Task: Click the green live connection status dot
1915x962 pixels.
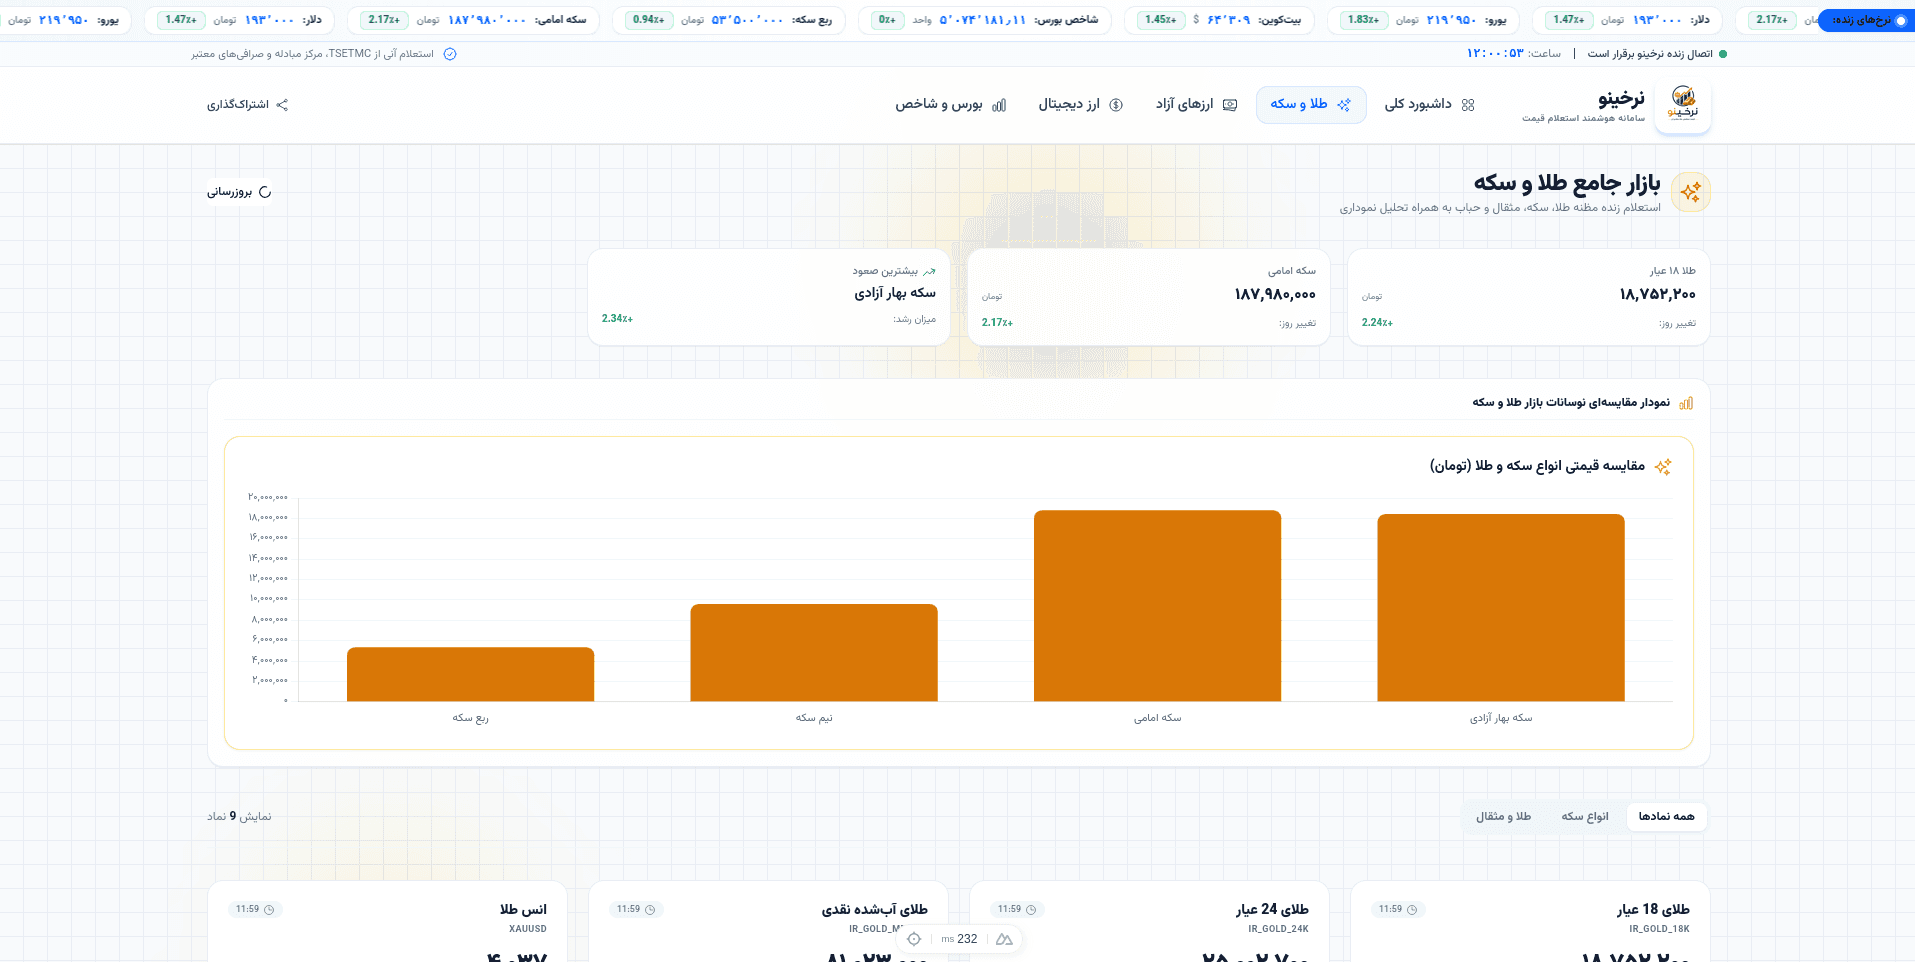Action: pyautogui.click(x=1723, y=54)
